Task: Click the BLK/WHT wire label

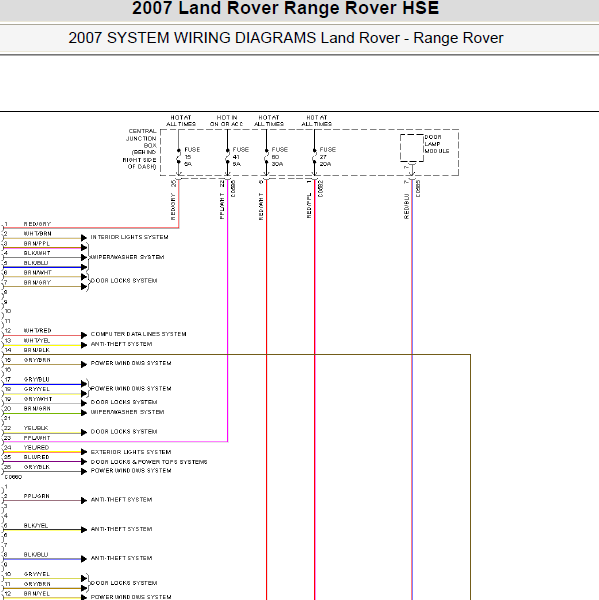Action: 37,253
